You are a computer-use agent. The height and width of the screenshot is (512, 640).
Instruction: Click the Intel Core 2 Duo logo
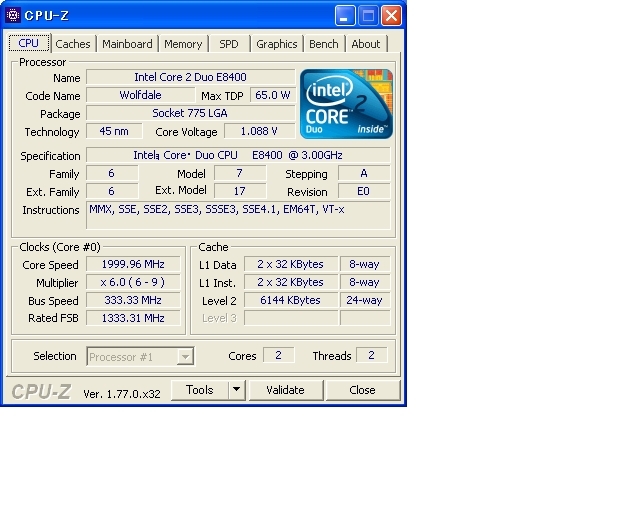pos(347,103)
